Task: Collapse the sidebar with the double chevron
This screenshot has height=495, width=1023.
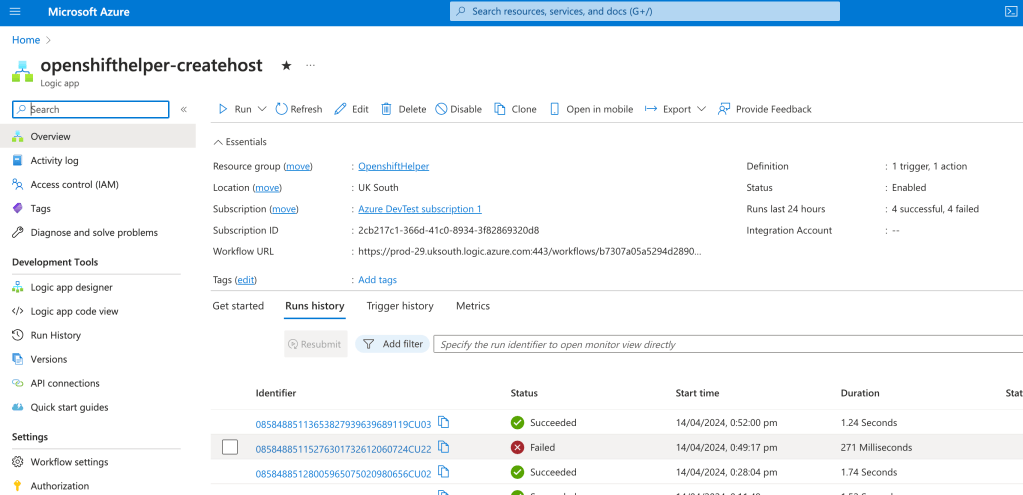Action: click(184, 110)
